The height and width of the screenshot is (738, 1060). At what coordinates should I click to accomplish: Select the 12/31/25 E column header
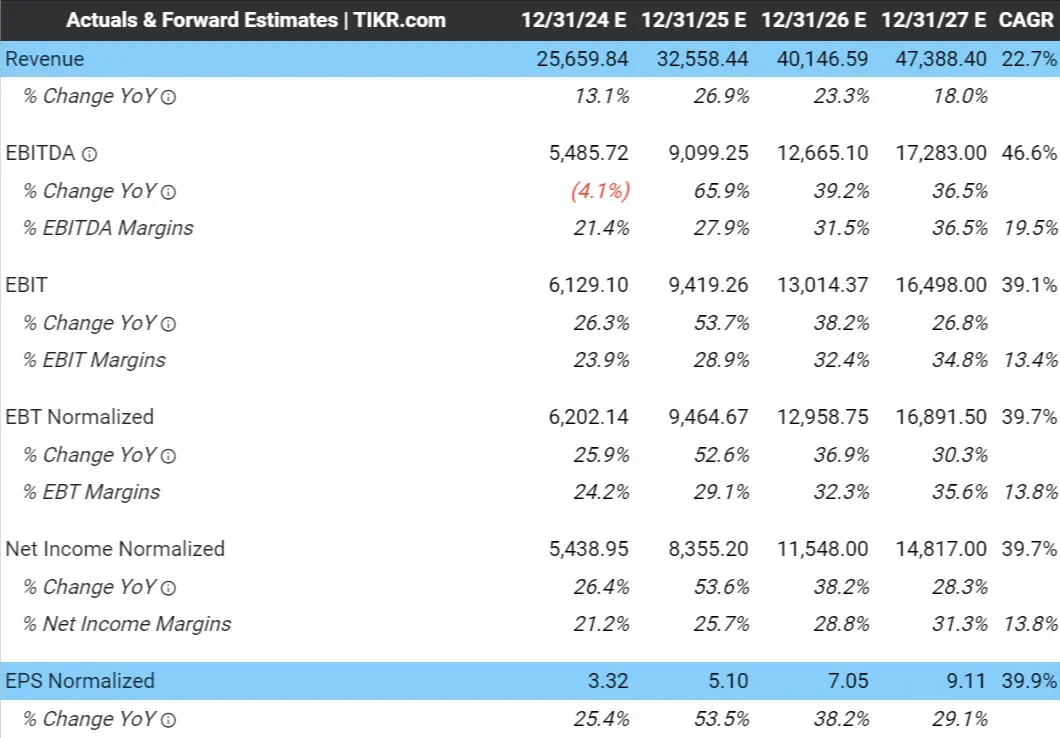tap(694, 20)
